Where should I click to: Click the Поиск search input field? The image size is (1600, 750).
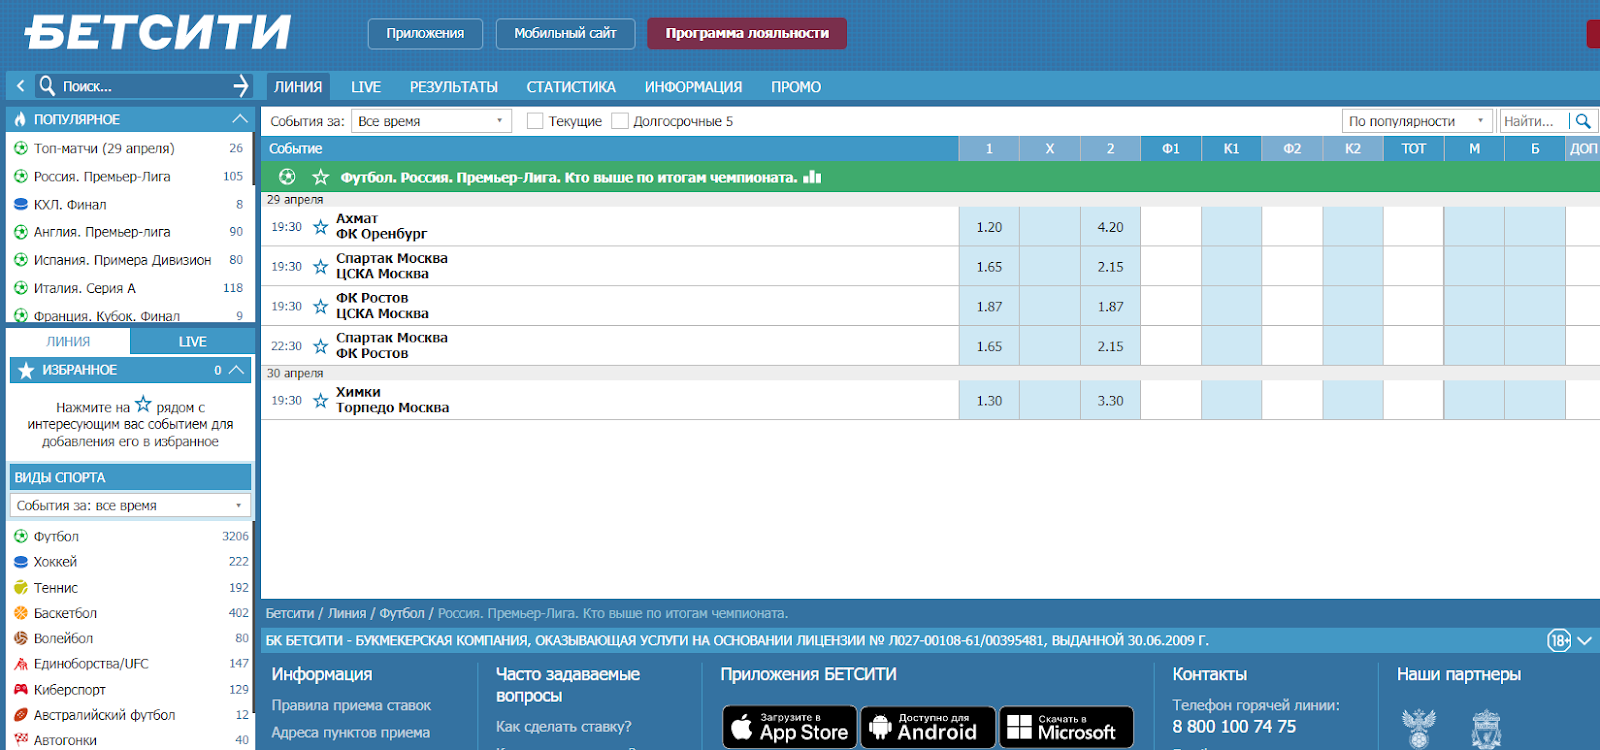click(x=143, y=86)
